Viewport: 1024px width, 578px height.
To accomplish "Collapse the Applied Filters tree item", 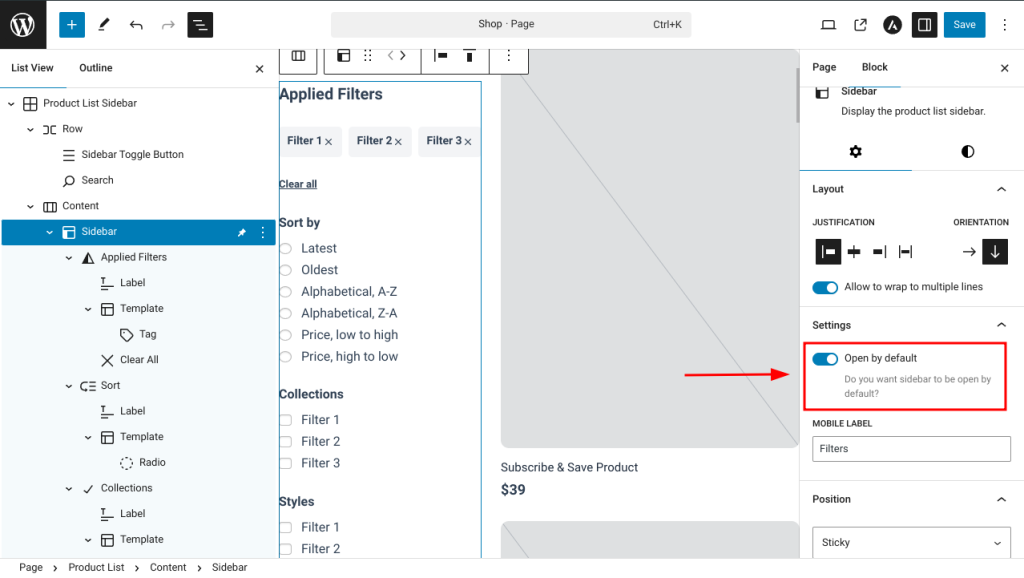I will 69,258.
